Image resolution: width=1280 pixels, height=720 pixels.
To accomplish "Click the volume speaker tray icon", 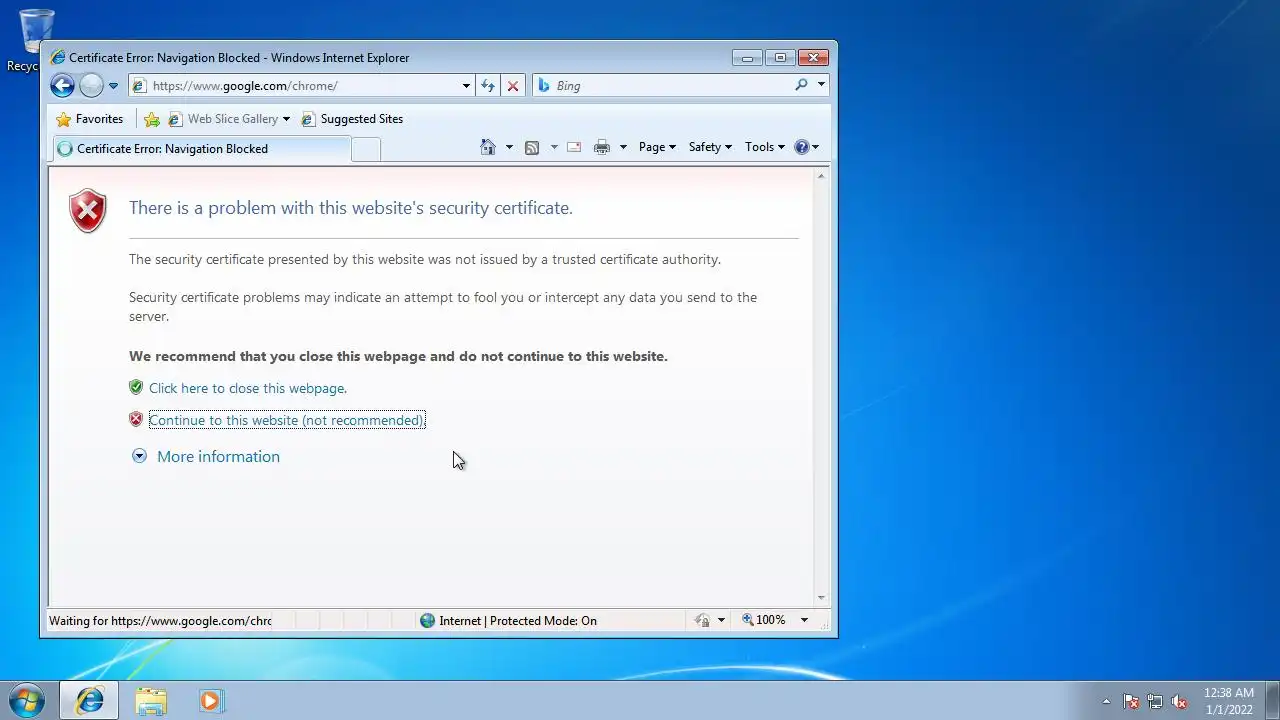I will pyautogui.click(x=1179, y=702).
